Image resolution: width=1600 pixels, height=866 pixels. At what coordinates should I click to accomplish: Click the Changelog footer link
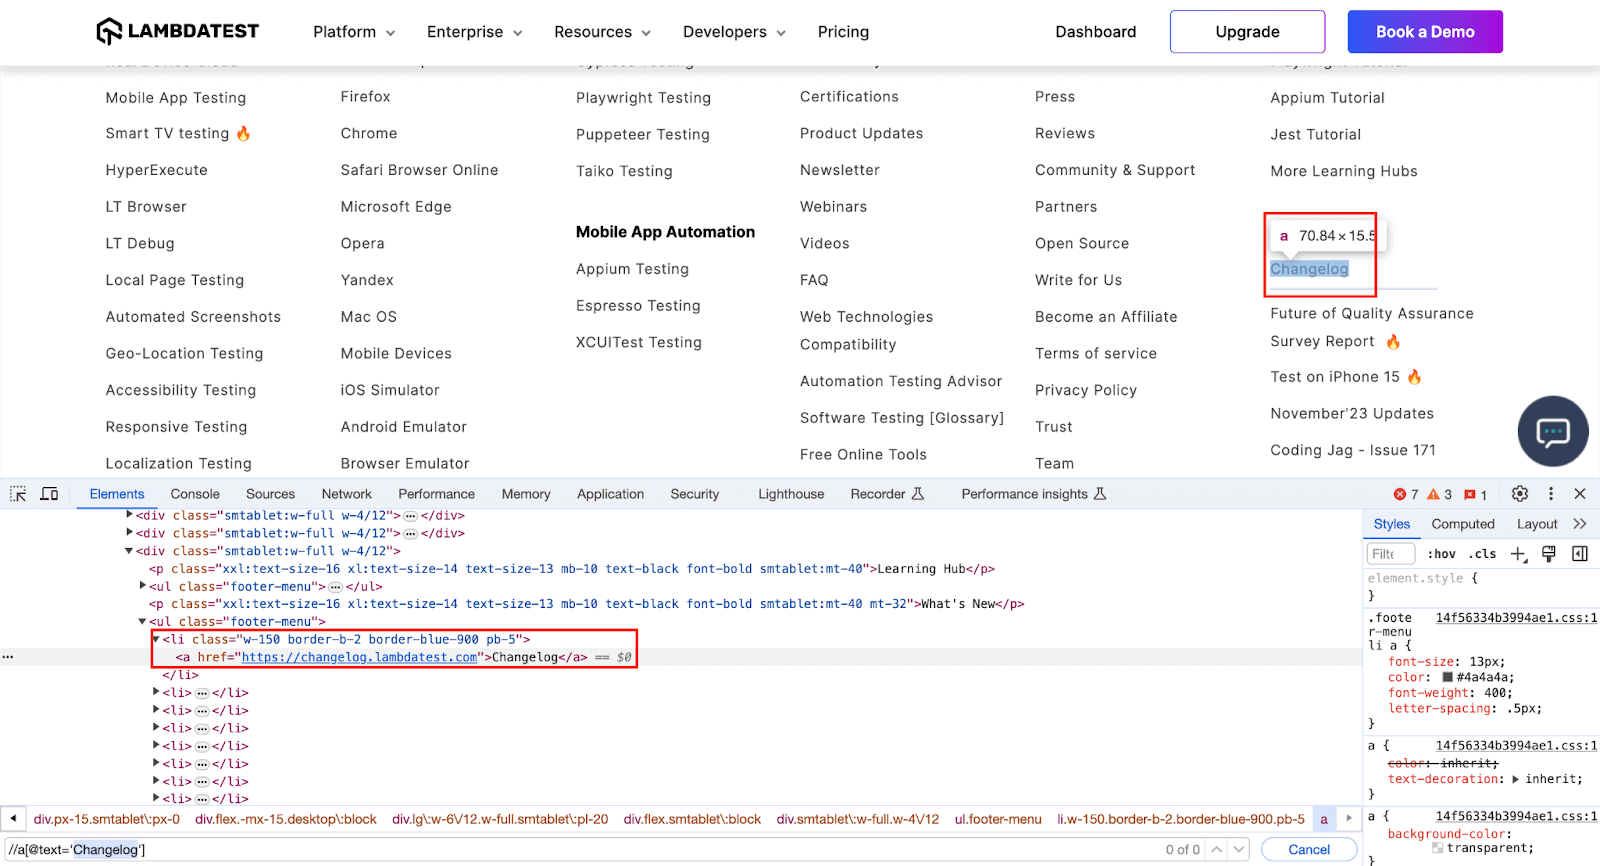[1309, 269]
